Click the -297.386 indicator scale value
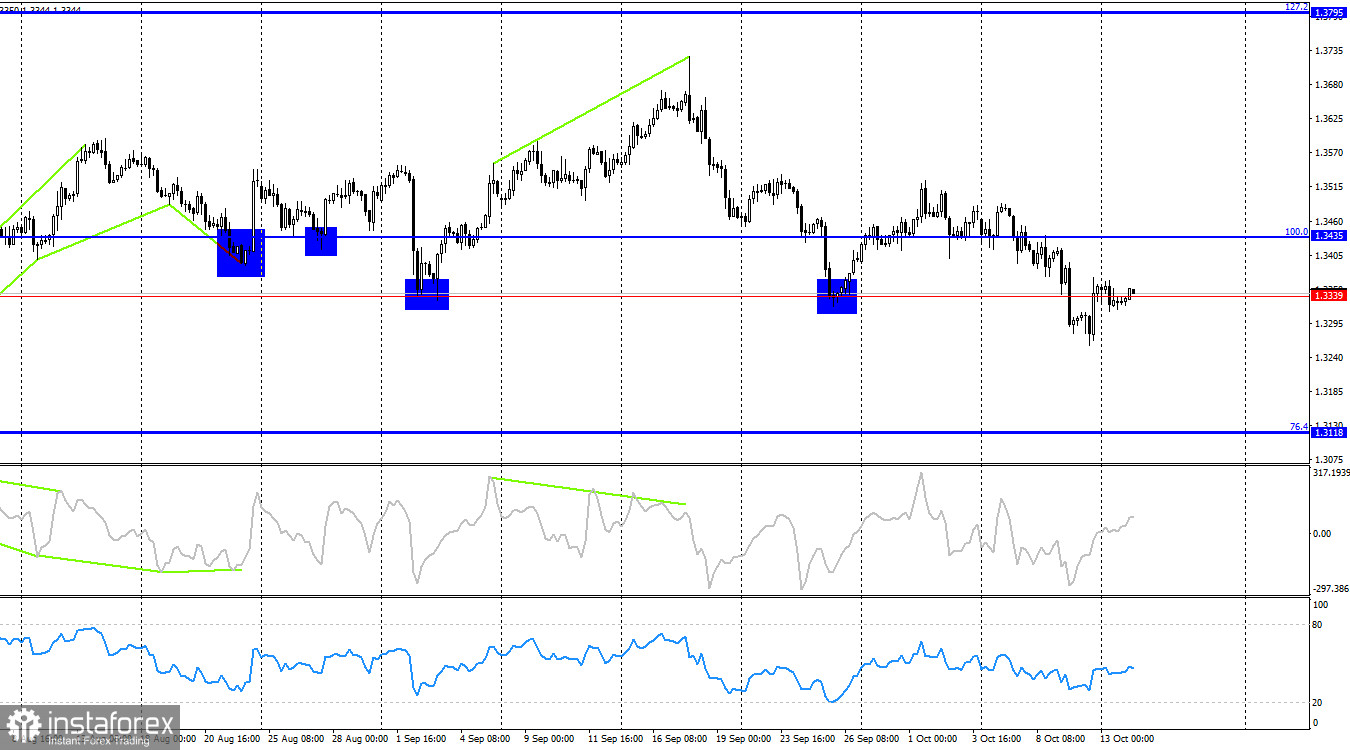This screenshot has width=1350, height=750. coord(1330,590)
